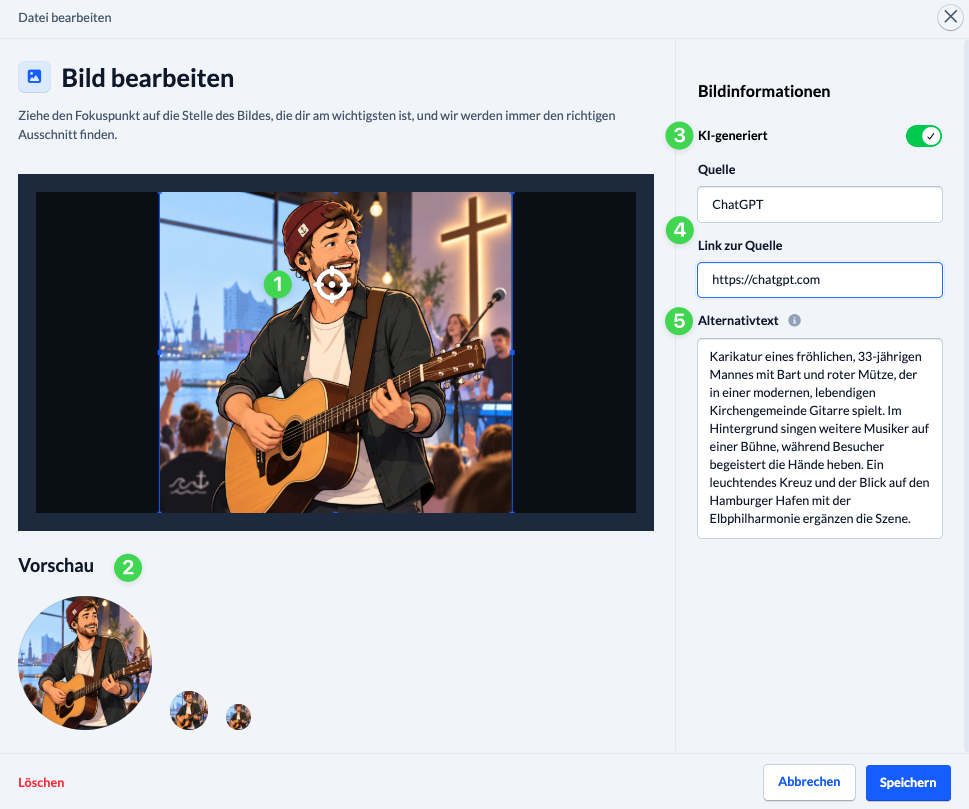This screenshot has width=969, height=809.
Task: Click the KI-generiert label
Action: click(x=732, y=136)
